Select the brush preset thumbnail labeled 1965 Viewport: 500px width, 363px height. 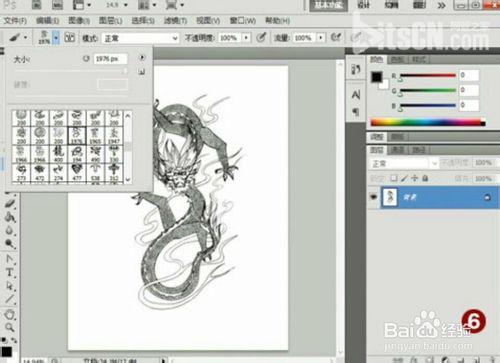tap(95, 135)
